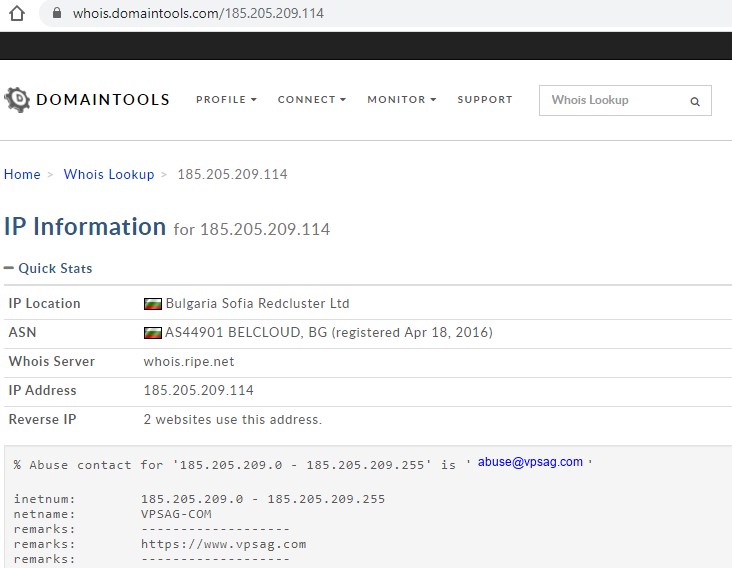Screen dimensions: 732x568
Task: Click the 'ASN' row label
Action: (22, 332)
